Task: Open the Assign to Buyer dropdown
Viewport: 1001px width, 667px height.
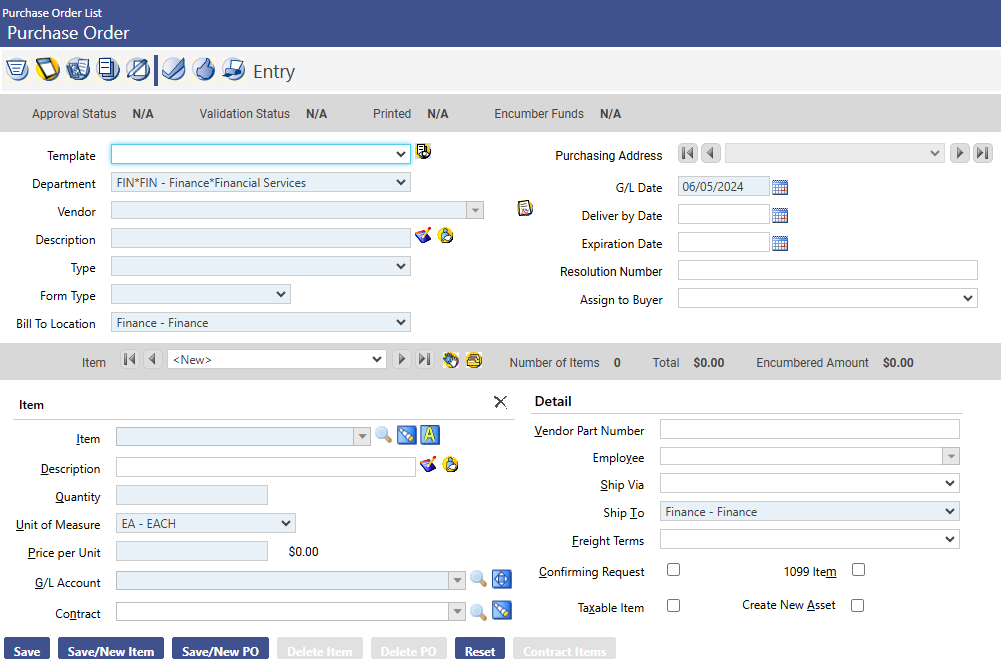Action: 827,298
